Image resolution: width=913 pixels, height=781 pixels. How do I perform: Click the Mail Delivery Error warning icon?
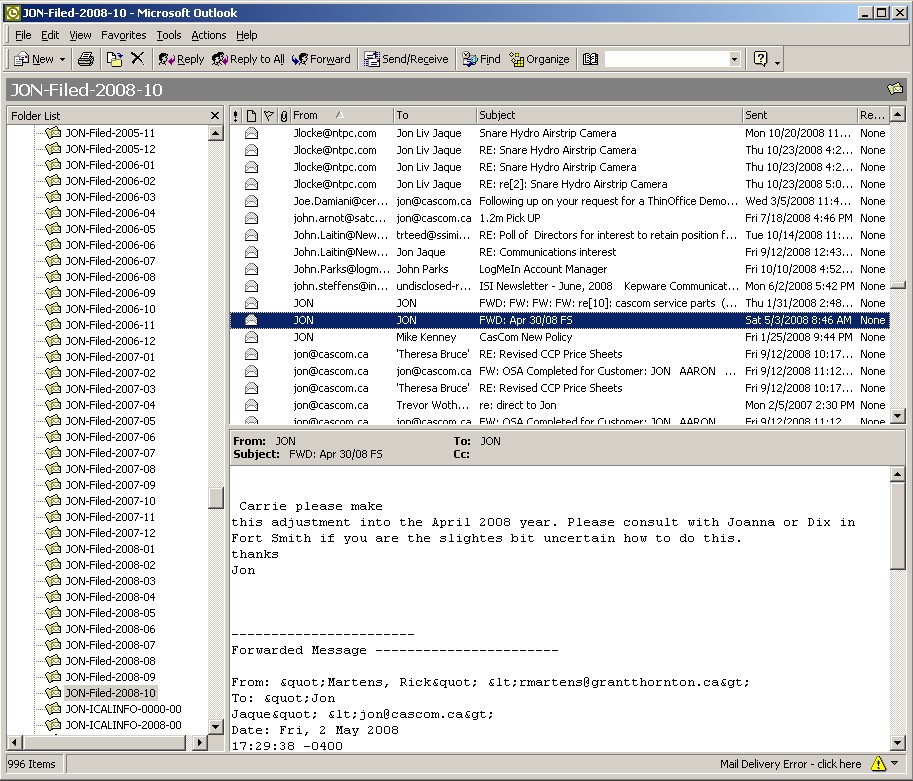coord(877,764)
